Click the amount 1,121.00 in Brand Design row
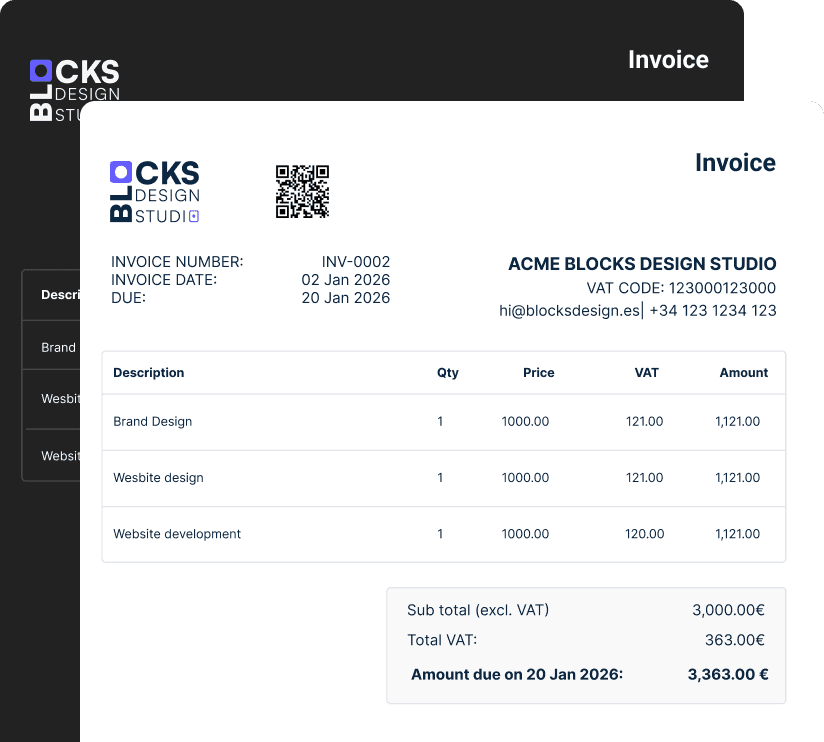The height and width of the screenshot is (742, 824). [x=737, y=421]
